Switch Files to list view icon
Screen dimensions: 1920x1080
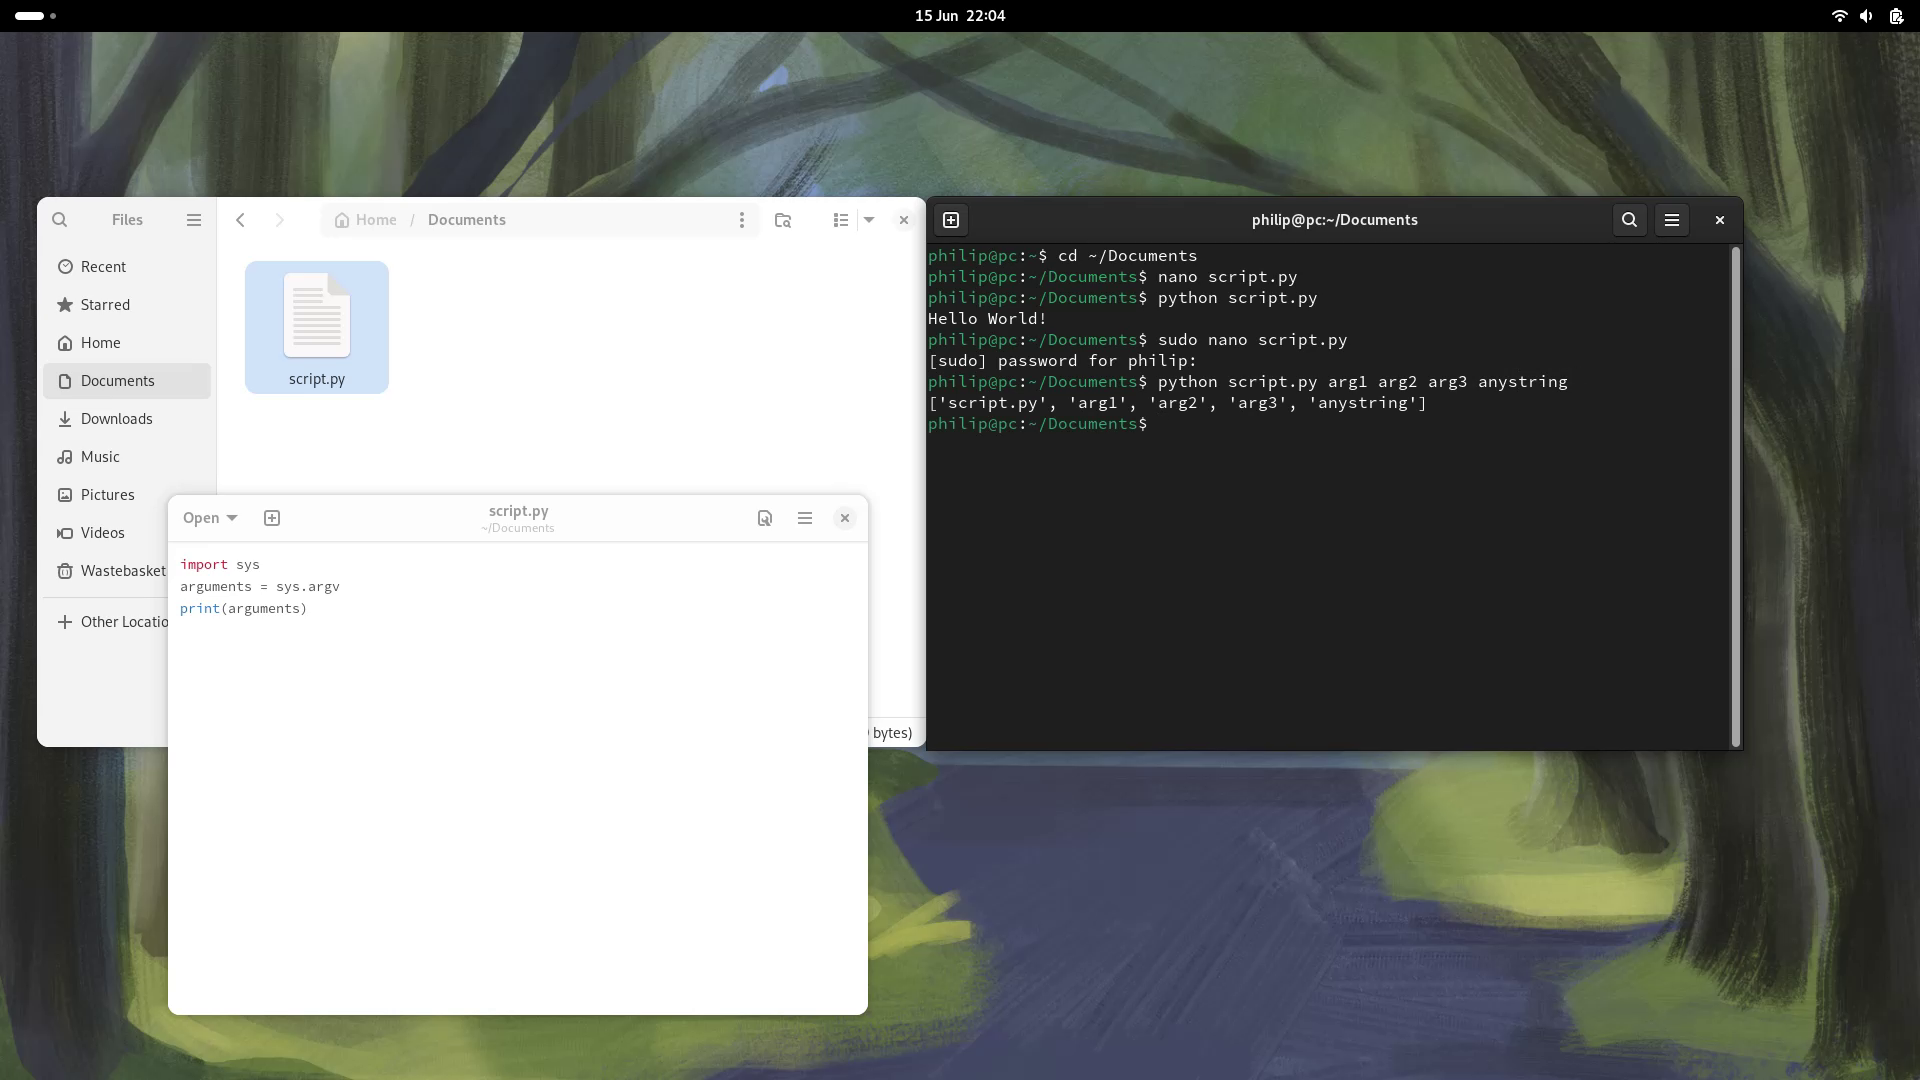coord(841,220)
